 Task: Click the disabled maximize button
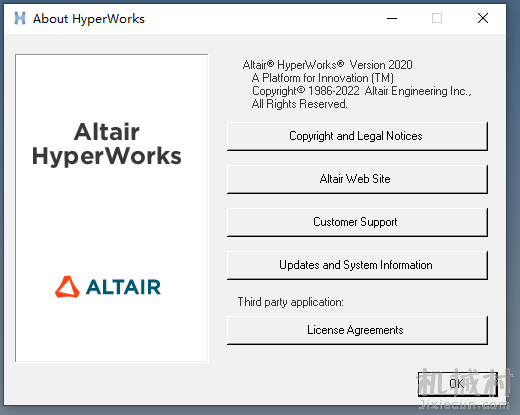(437, 18)
